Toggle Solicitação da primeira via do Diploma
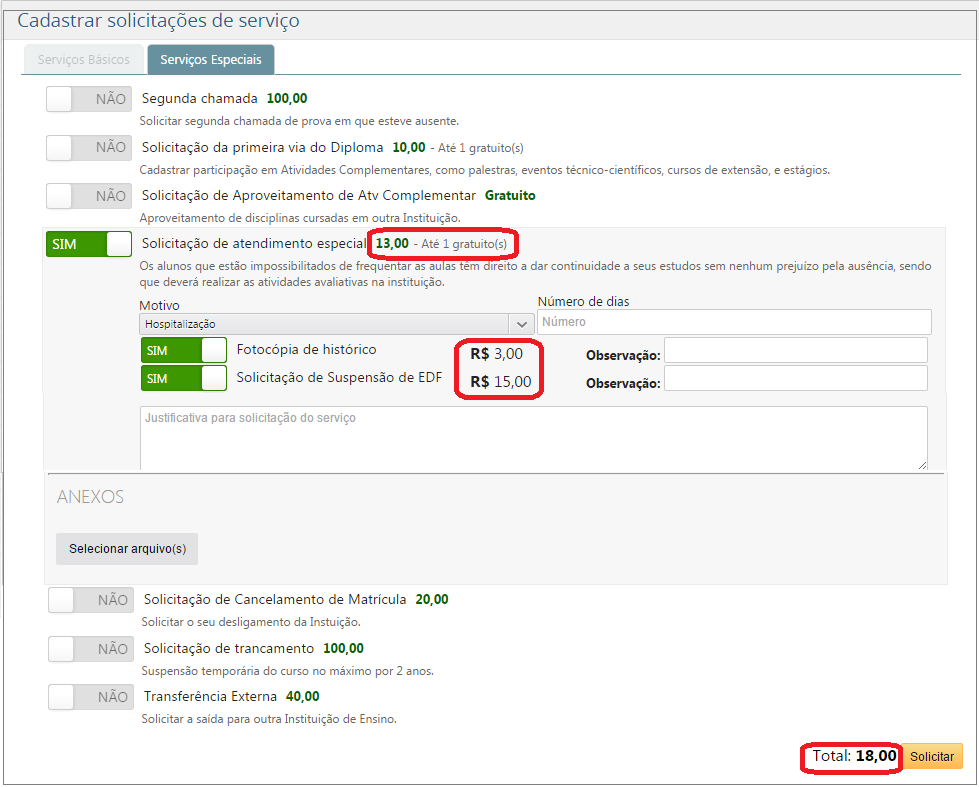This screenshot has width=979, height=787. click(x=89, y=148)
